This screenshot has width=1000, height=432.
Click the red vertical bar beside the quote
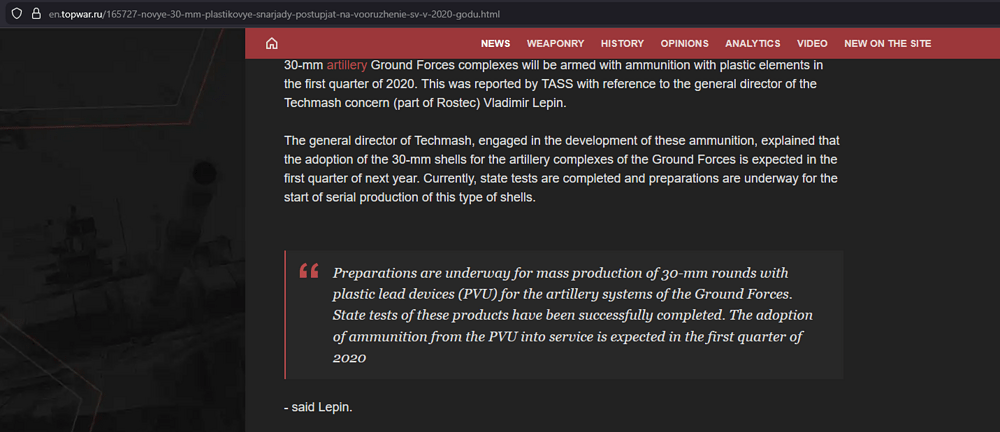[x=286, y=315]
